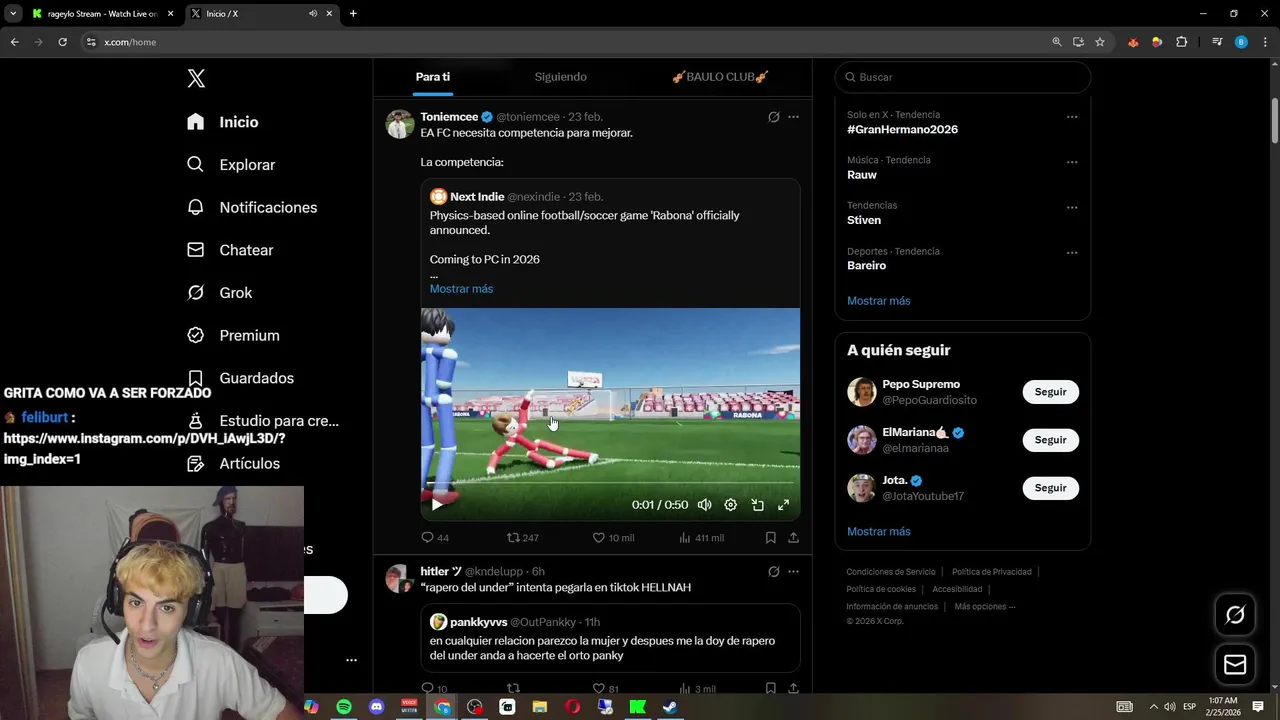This screenshot has height=720, width=1280.
Task: Open Chatear messages
Action: point(230,250)
